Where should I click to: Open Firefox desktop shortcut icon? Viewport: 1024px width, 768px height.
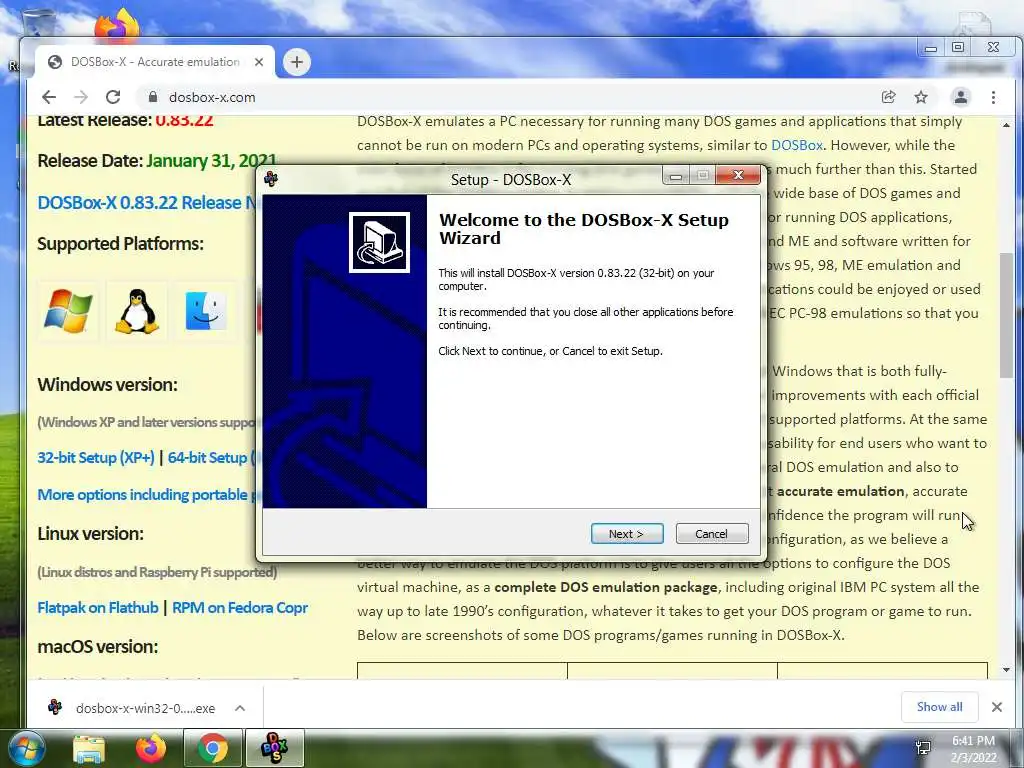(x=117, y=26)
